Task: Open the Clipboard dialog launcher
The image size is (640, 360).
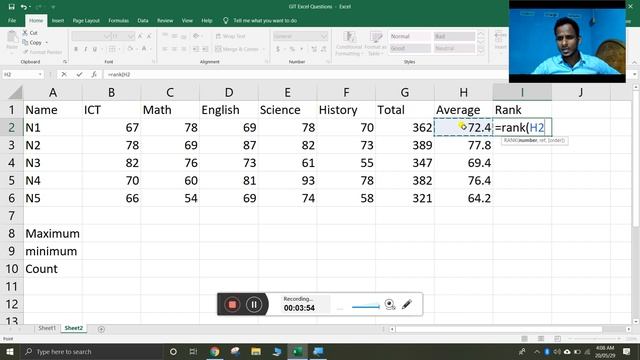Action: point(65,62)
